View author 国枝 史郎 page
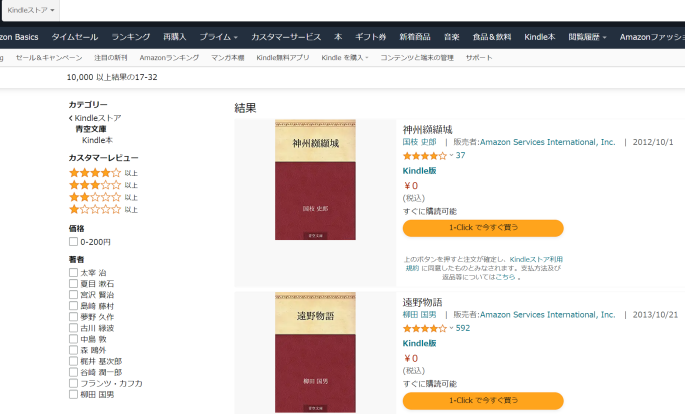Screen dimensions: 685x414 tap(419, 142)
